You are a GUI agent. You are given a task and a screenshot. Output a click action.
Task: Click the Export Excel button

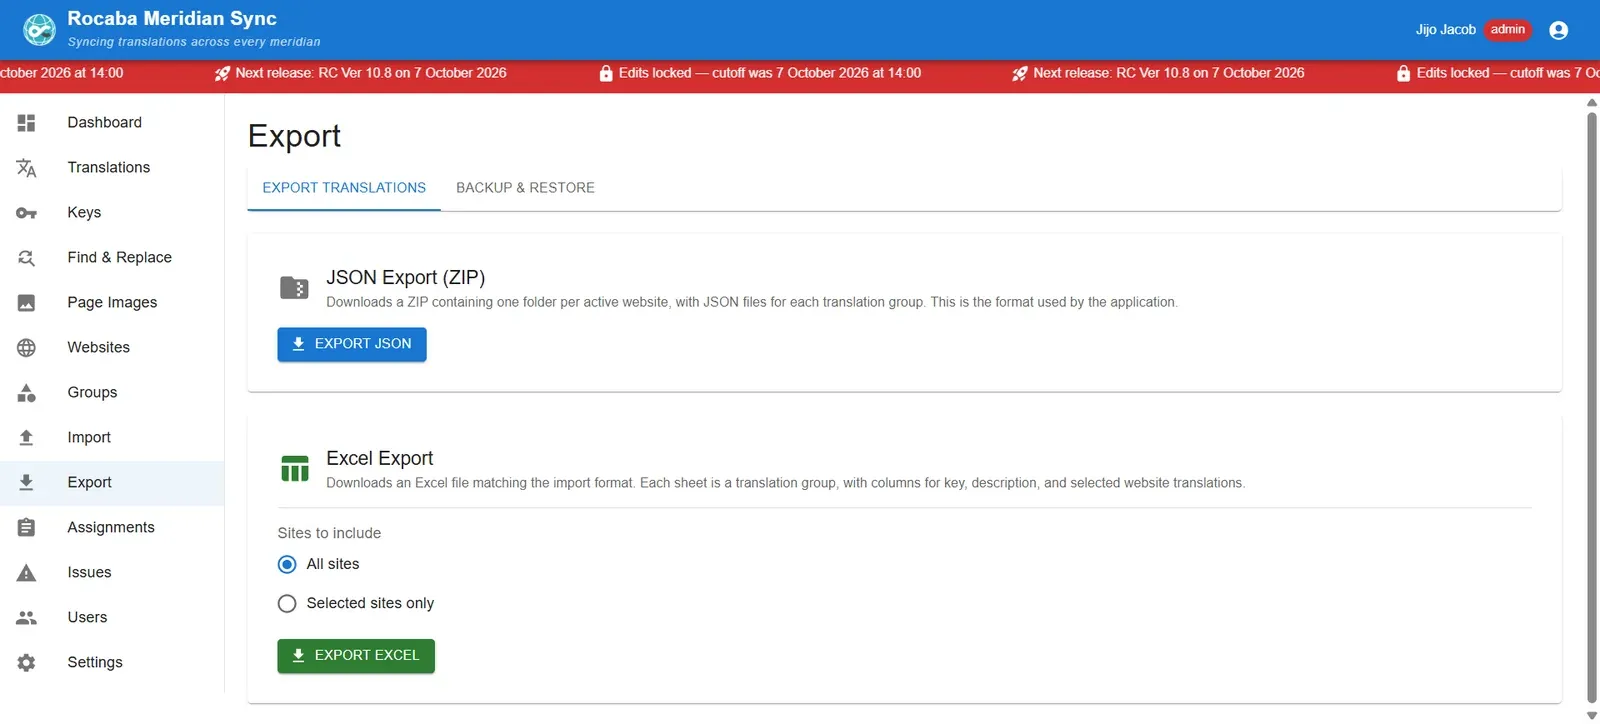point(356,656)
